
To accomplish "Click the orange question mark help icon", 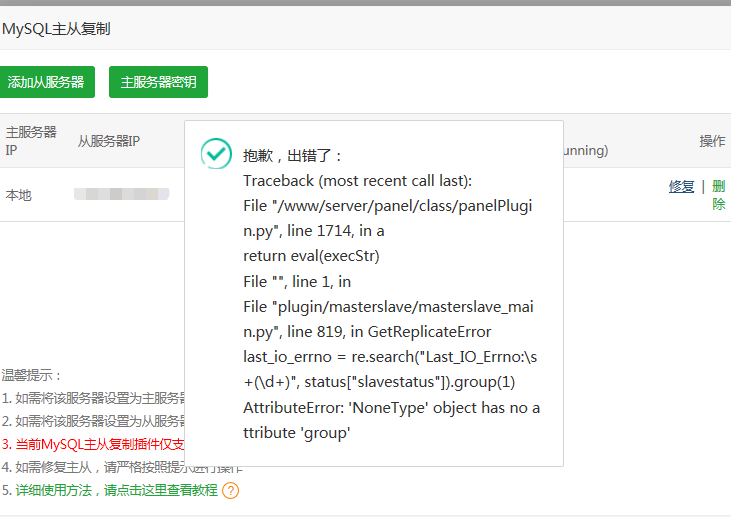I will [230, 491].
